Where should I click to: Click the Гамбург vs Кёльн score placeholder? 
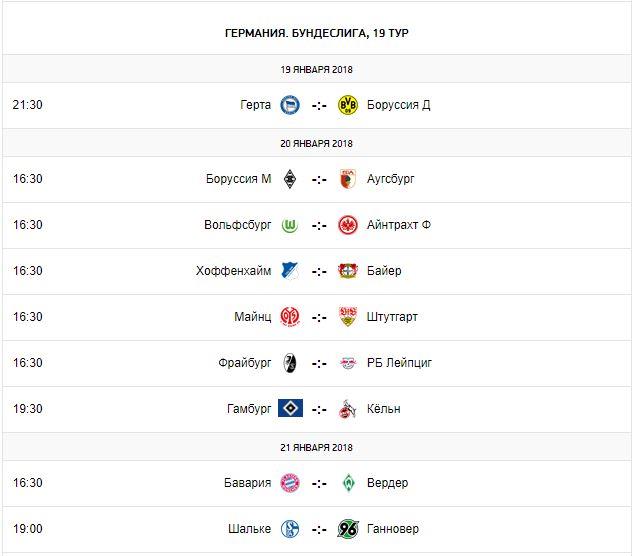coord(319,409)
